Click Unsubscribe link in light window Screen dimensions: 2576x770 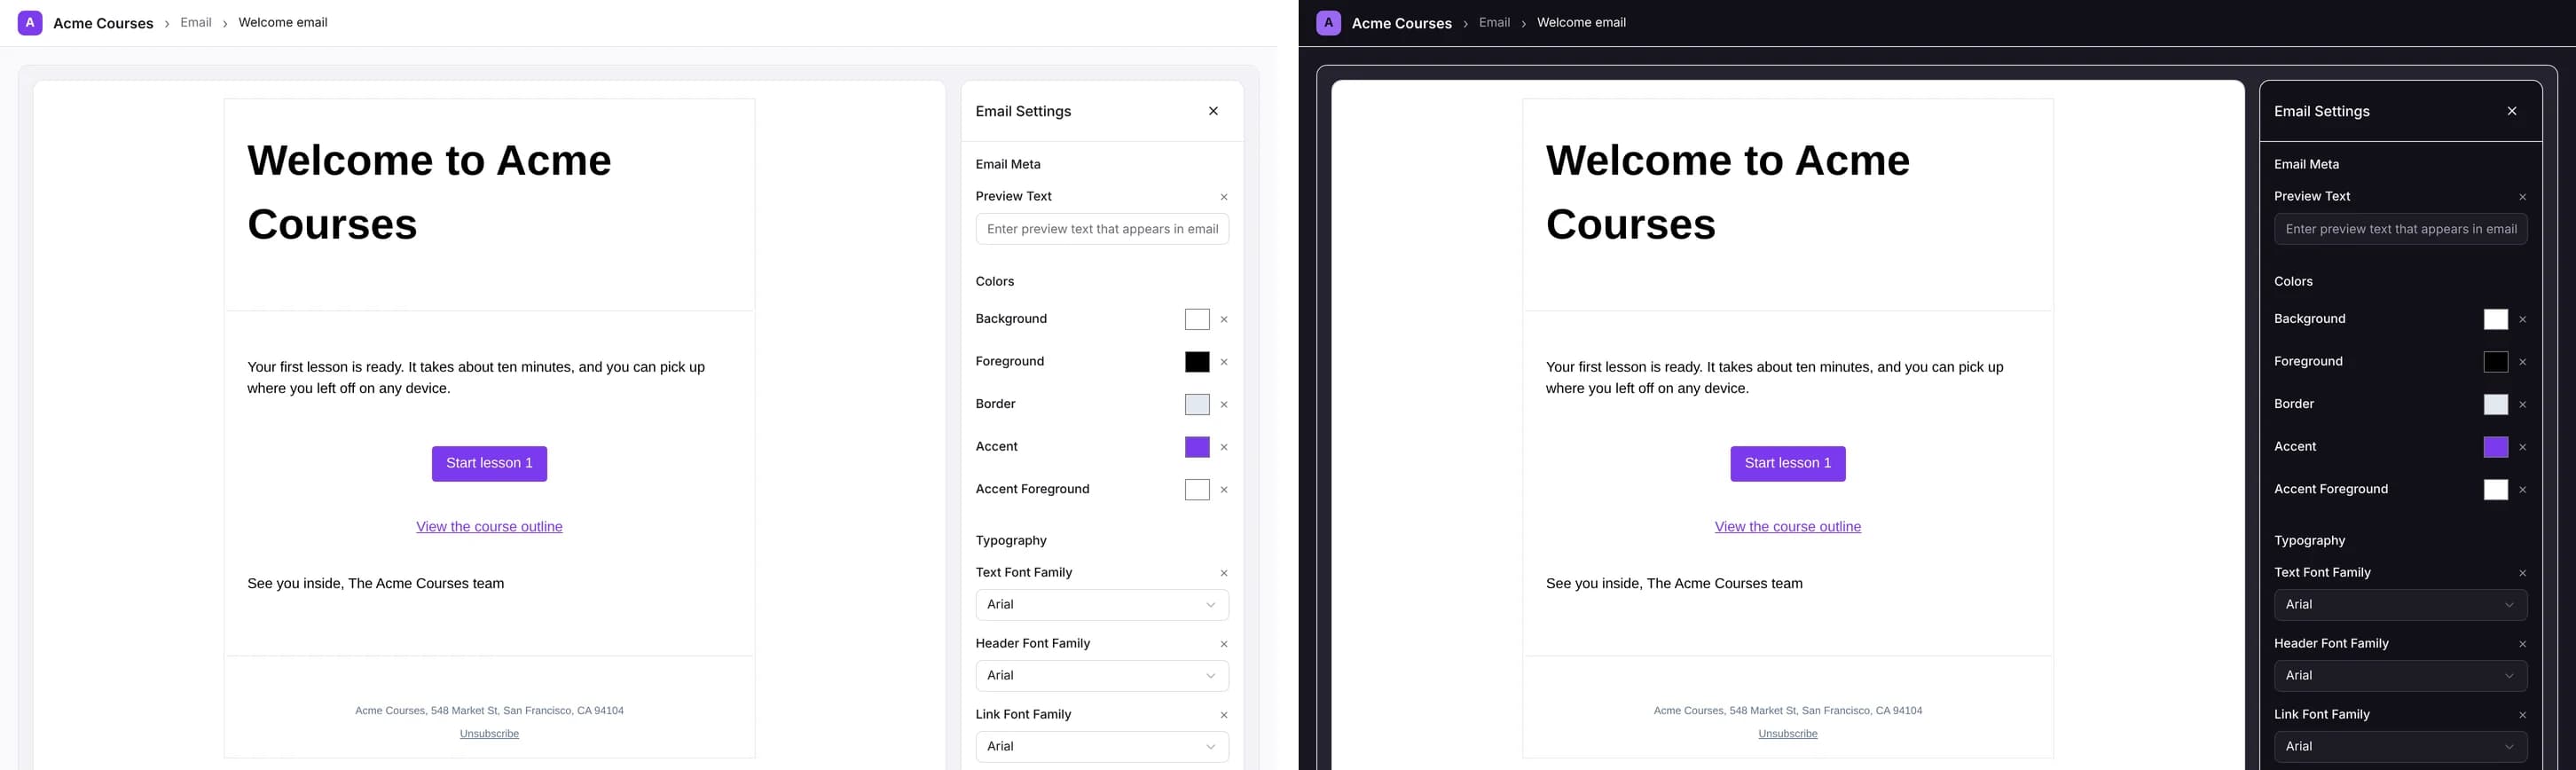(489, 734)
